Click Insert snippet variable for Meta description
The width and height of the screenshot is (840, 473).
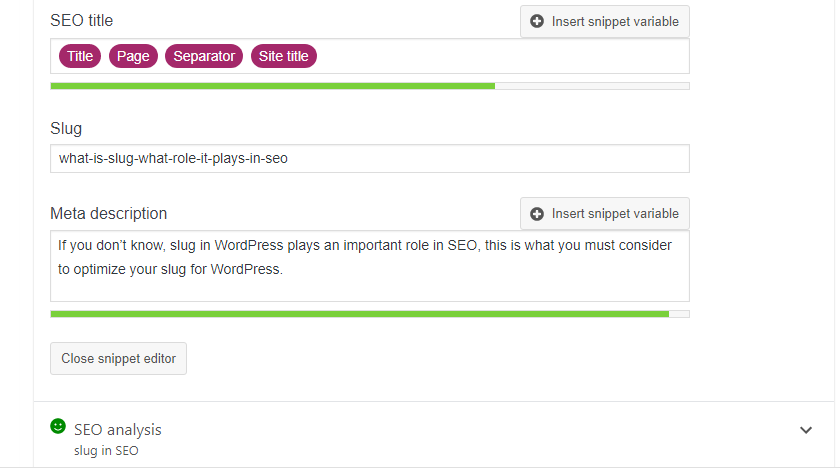[605, 214]
